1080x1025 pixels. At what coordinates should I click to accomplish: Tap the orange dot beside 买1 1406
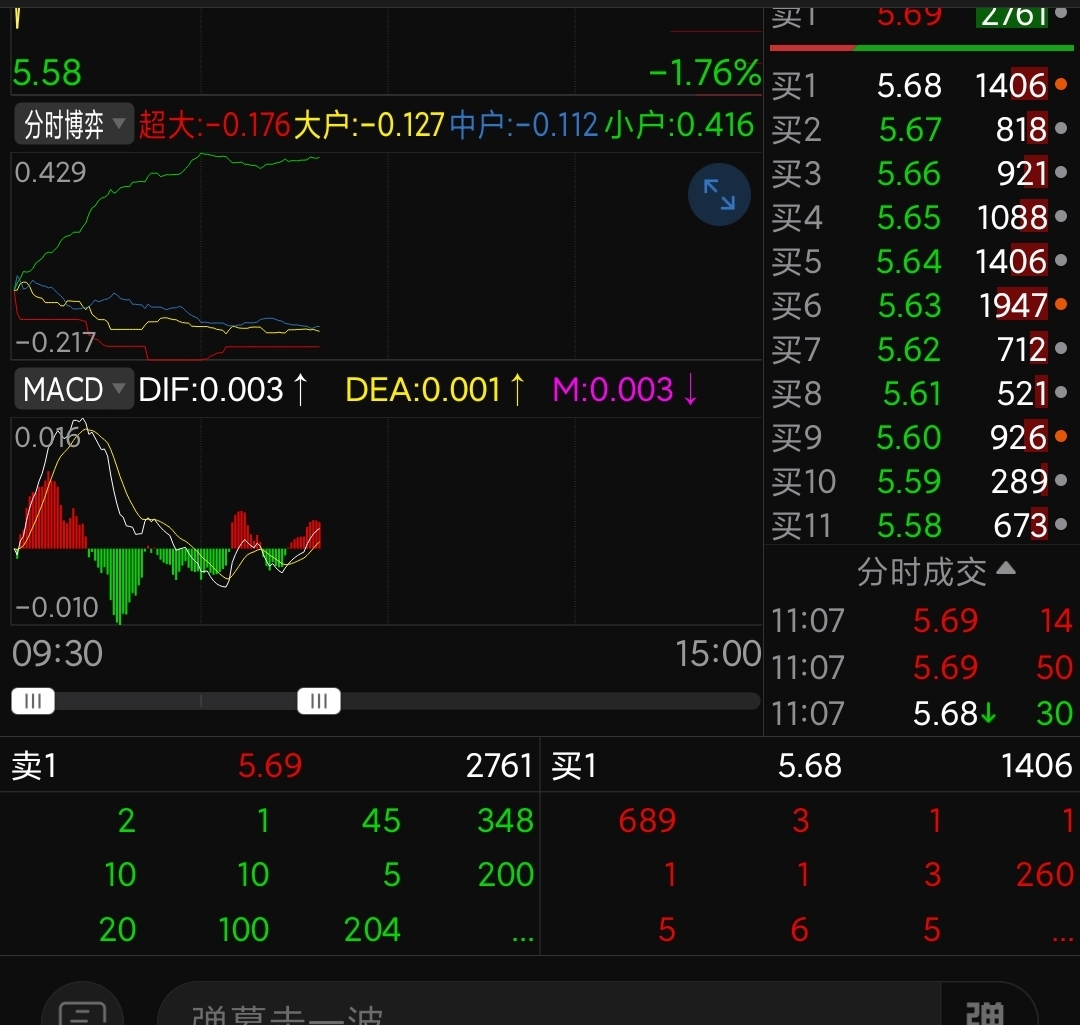[1061, 85]
